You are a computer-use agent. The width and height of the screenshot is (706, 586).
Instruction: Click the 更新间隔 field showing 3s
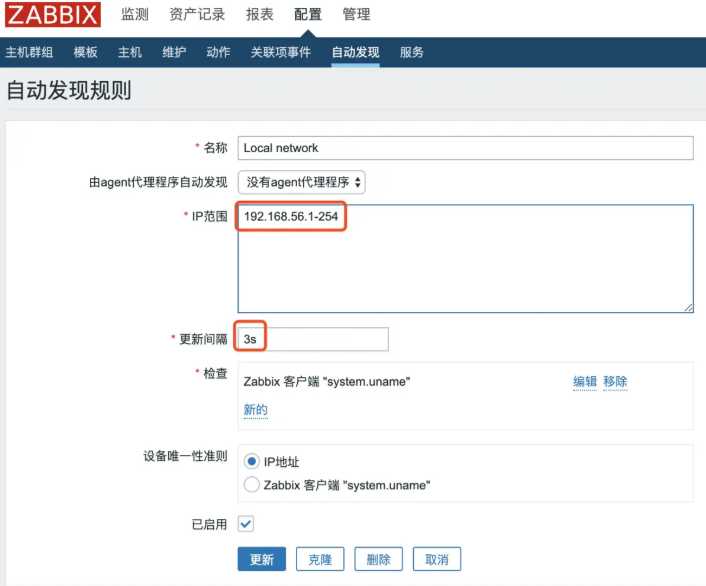[x=313, y=339]
